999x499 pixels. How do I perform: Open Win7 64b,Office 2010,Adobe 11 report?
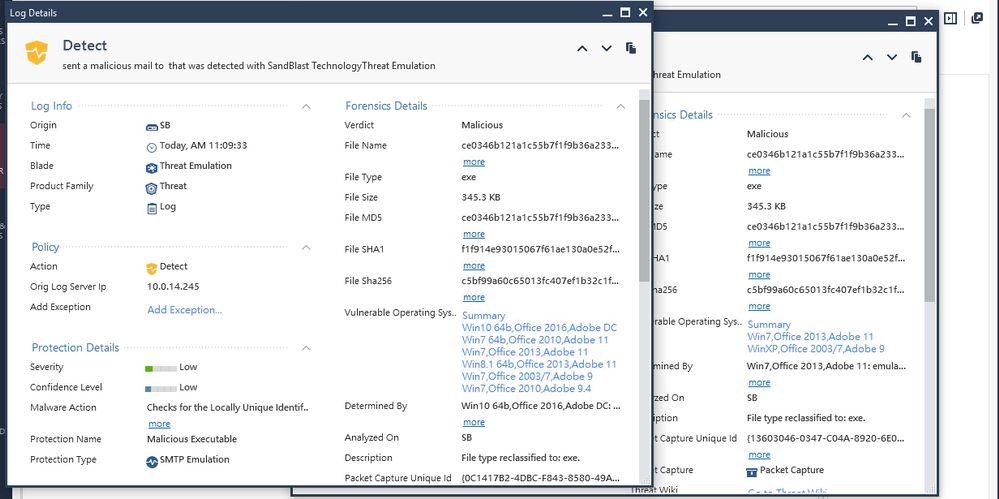535,340
